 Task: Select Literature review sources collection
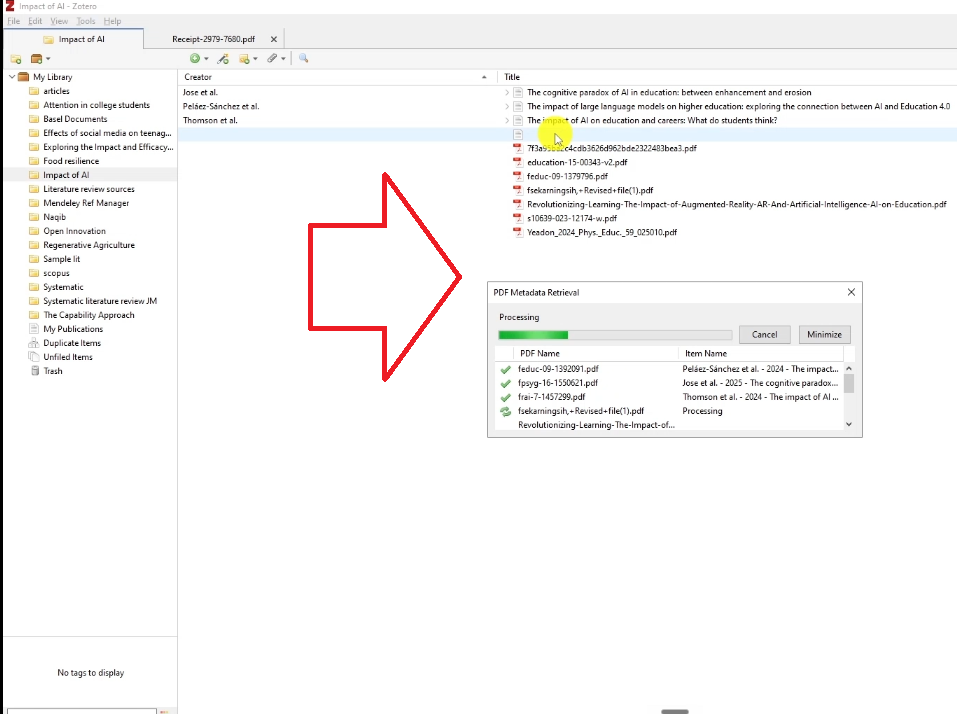tap(88, 189)
